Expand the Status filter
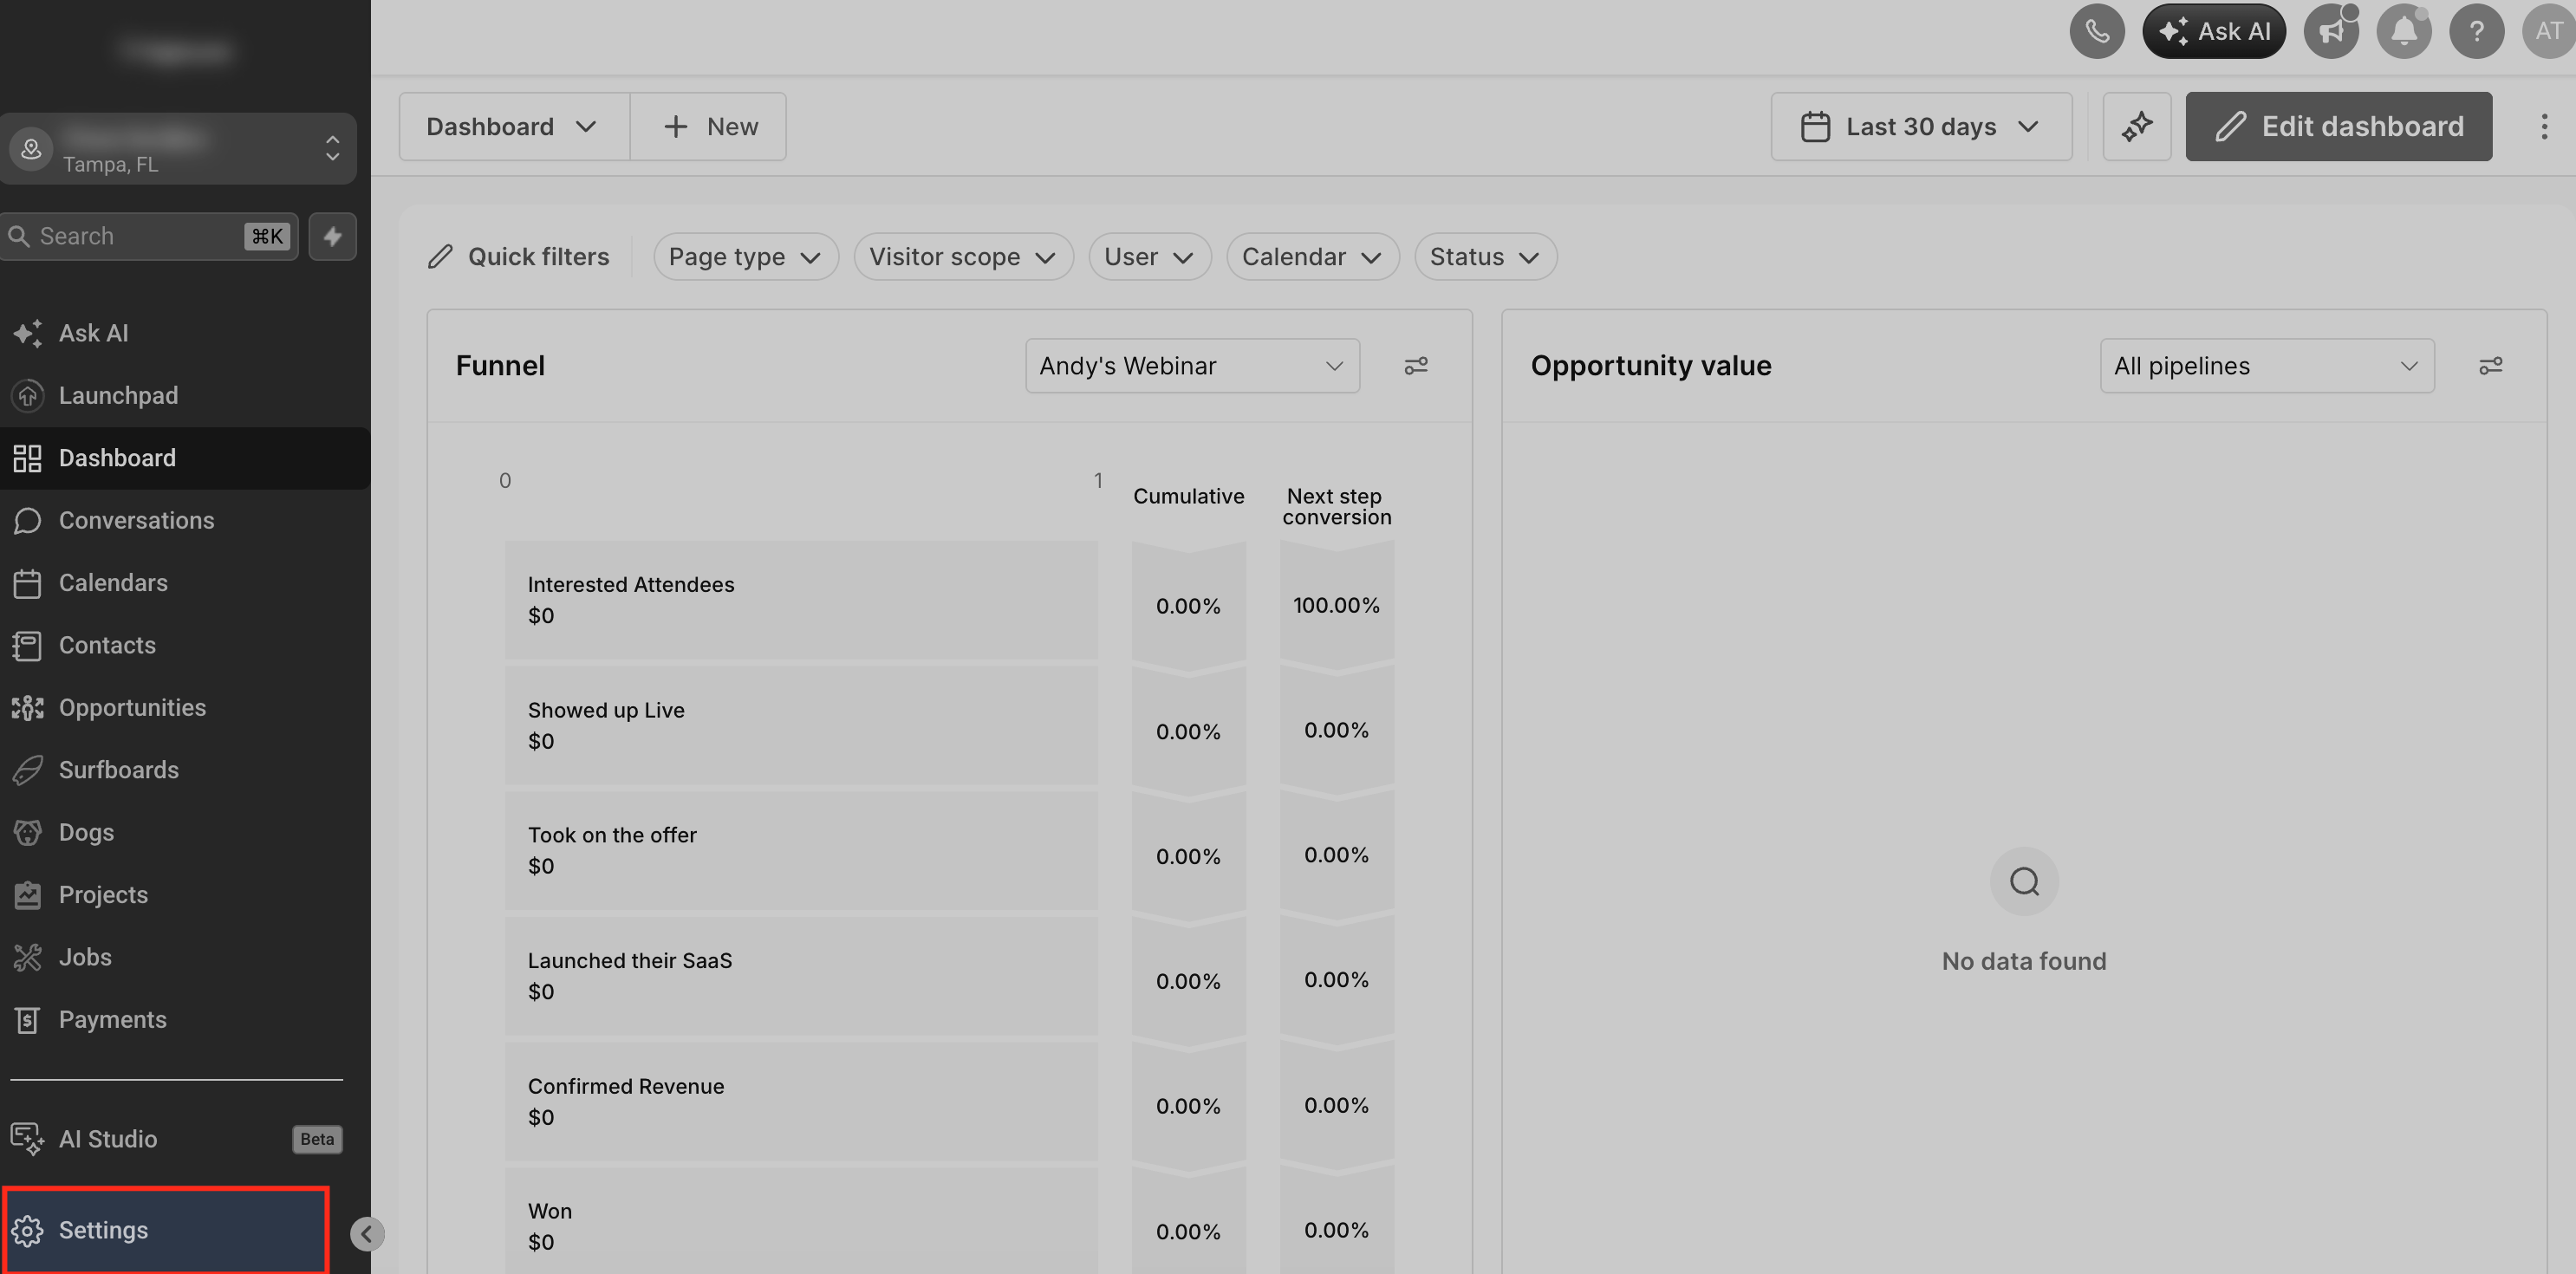Screen dimensions: 2576x1274 coord(1485,257)
